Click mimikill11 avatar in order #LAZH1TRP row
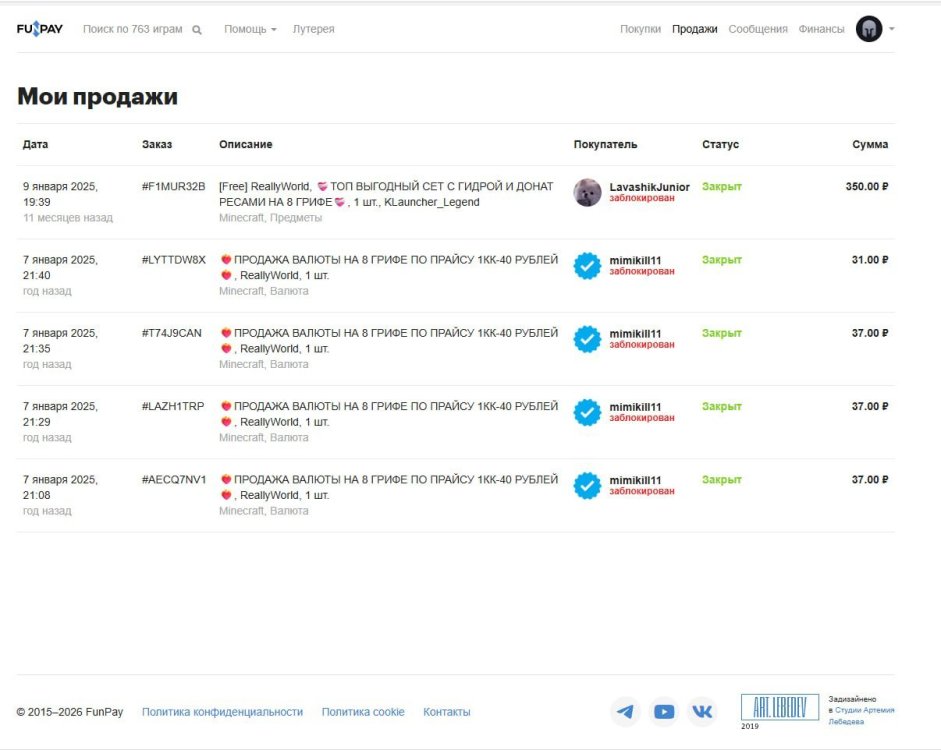Screen dimensions: 941x750 [x=588, y=412]
